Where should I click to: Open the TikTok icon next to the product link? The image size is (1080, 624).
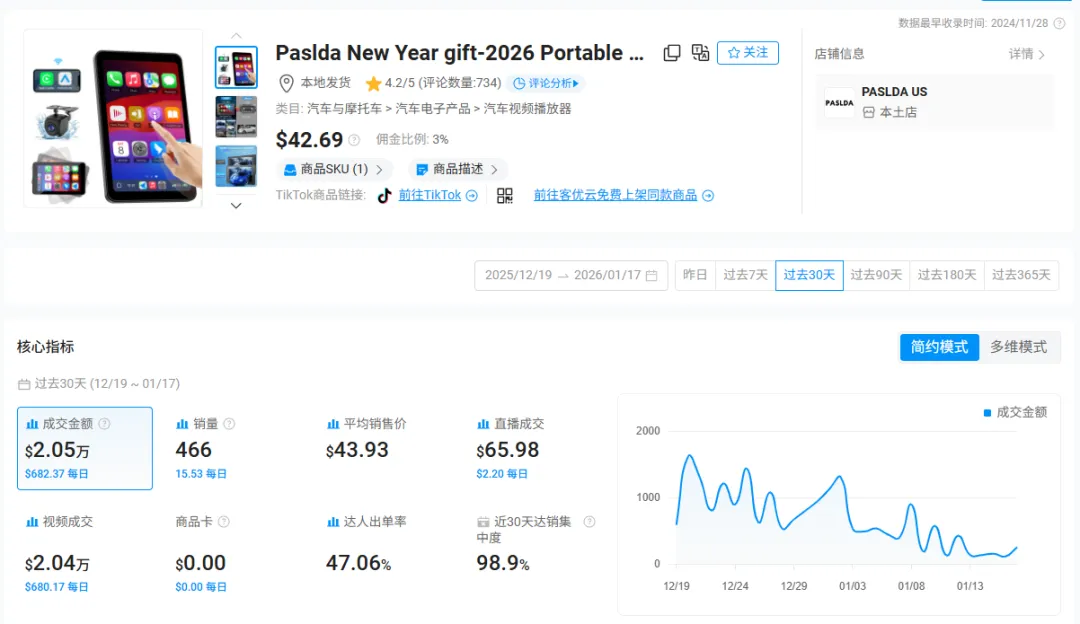[386, 195]
